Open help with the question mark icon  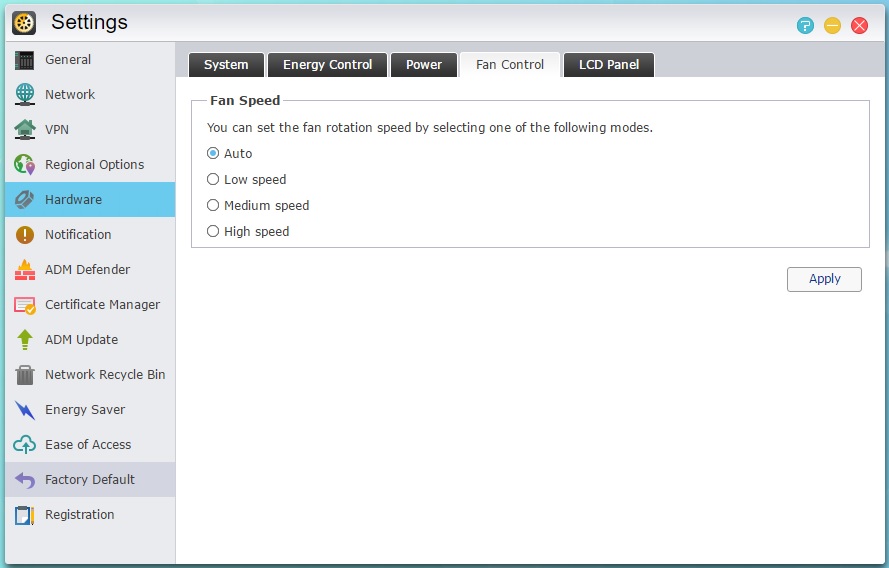click(805, 26)
